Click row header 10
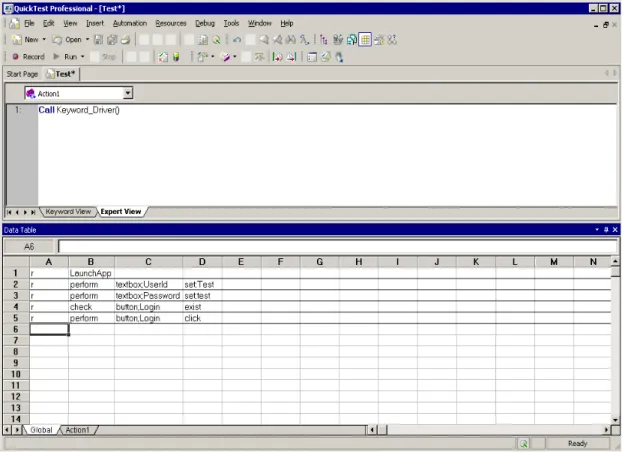The height and width of the screenshot is (452, 622). [x=16, y=374]
